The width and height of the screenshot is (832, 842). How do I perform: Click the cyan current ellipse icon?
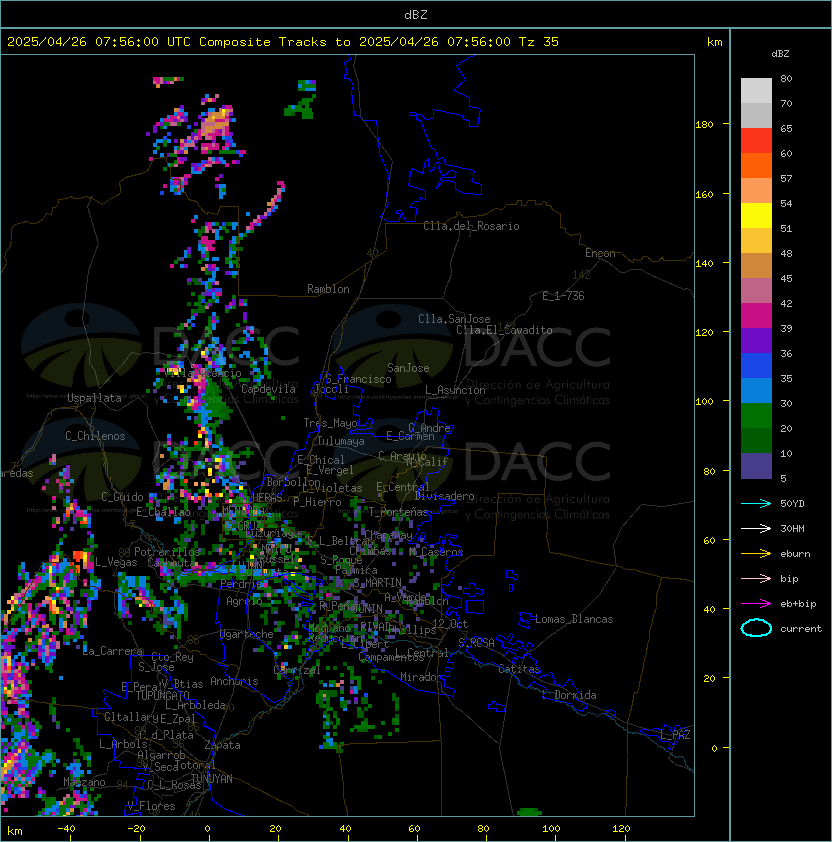(756, 628)
